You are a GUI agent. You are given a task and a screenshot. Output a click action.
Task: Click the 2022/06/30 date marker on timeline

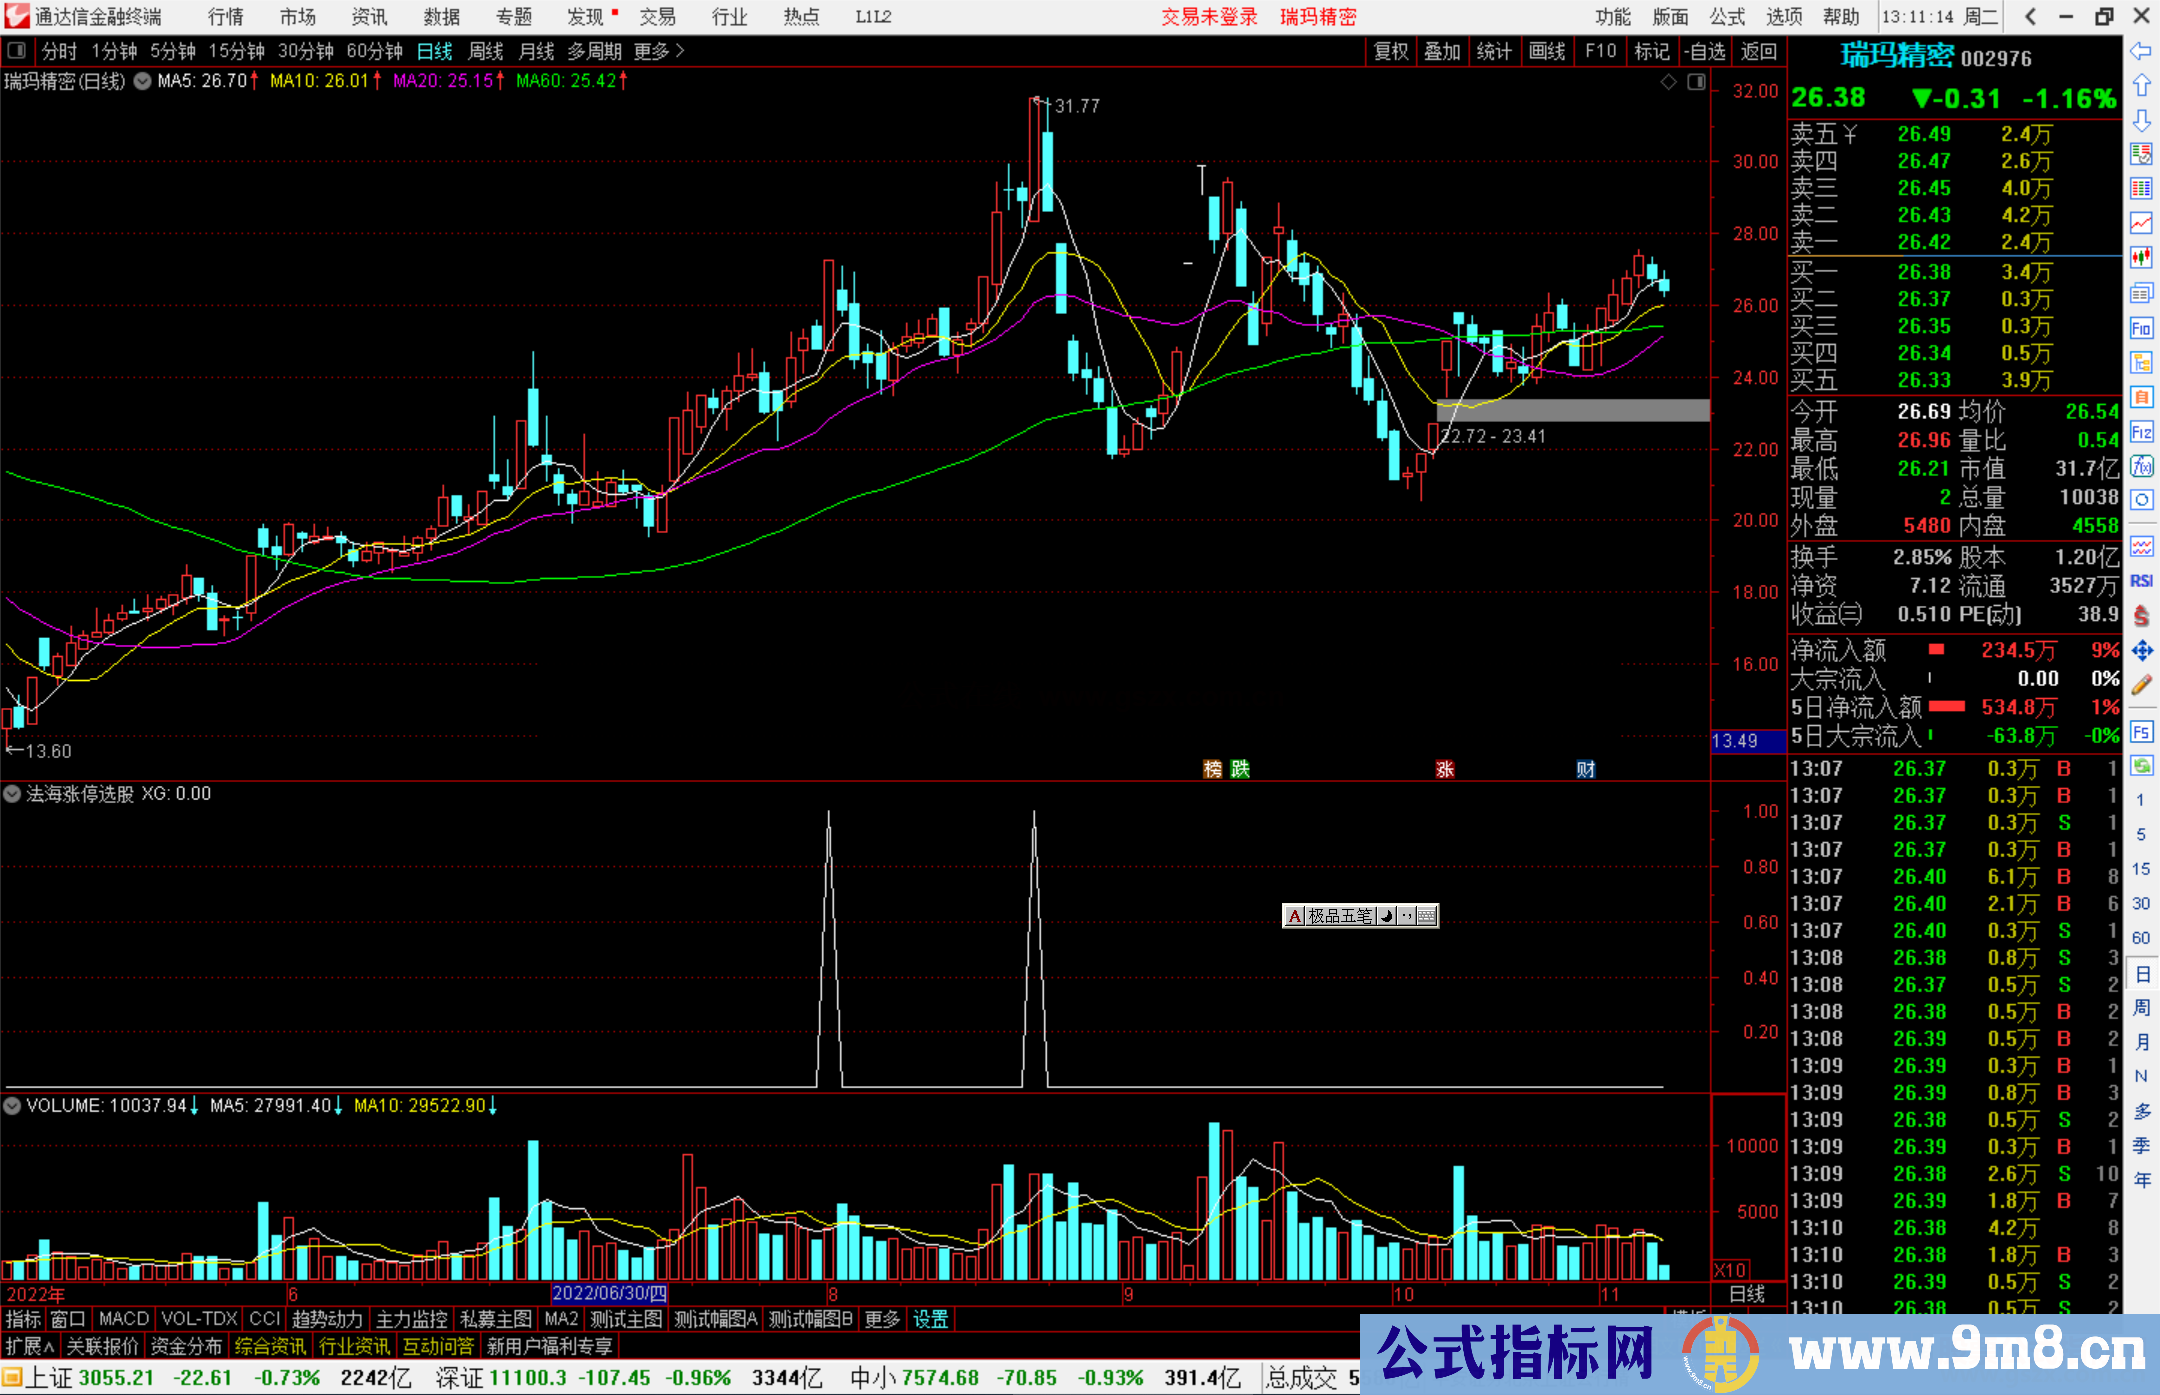tap(609, 1294)
